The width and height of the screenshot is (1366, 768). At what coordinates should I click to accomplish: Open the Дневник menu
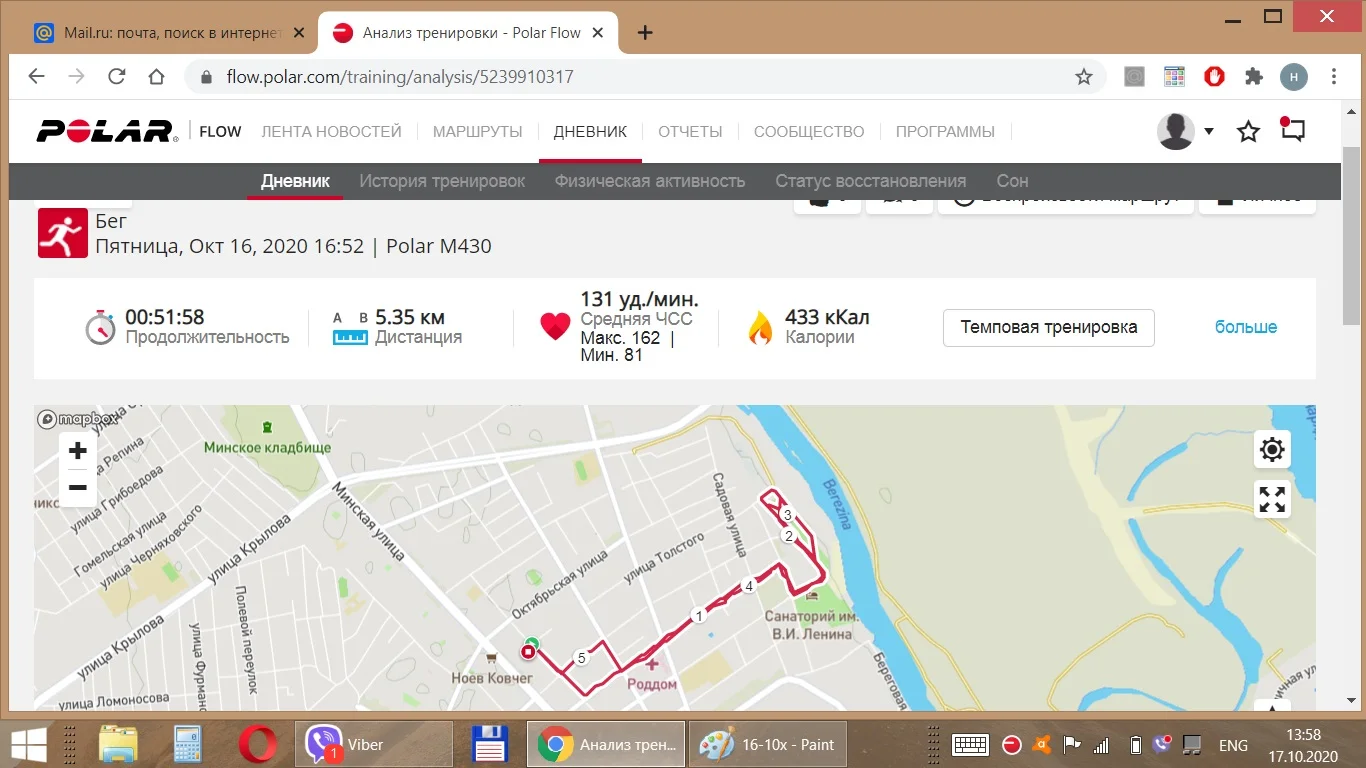coord(590,131)
